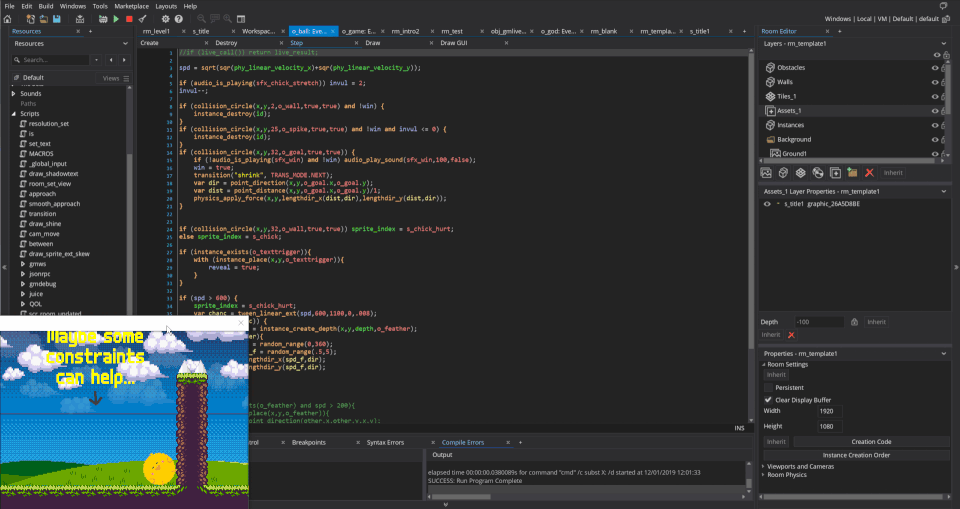Open the Layouts menu
Image resolution: width=960 pixels, height=509 pixels.
click(x=166, y=6)
